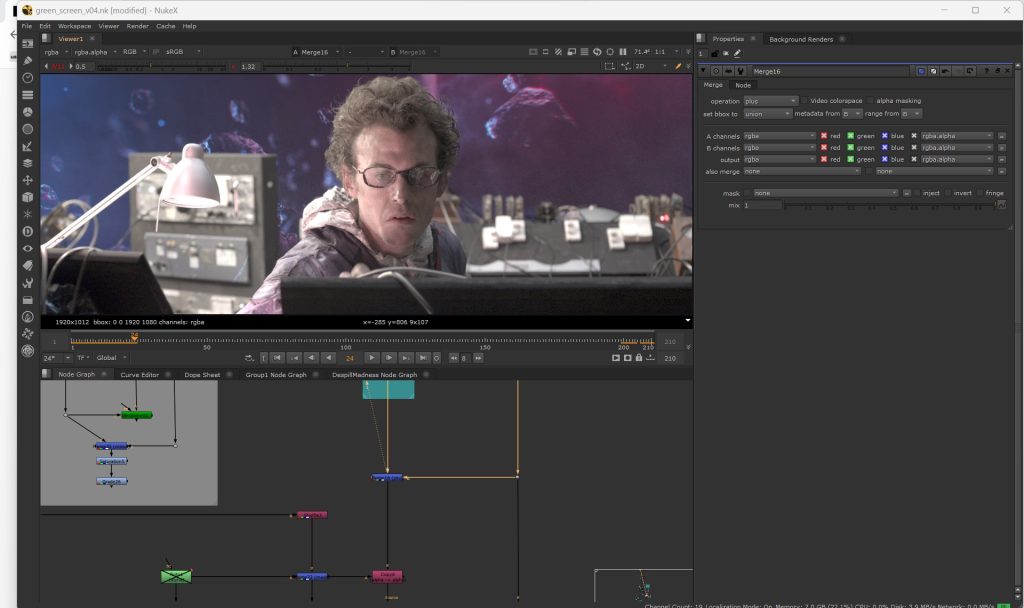
Task: Open the File menu
Action: [27, 26]
